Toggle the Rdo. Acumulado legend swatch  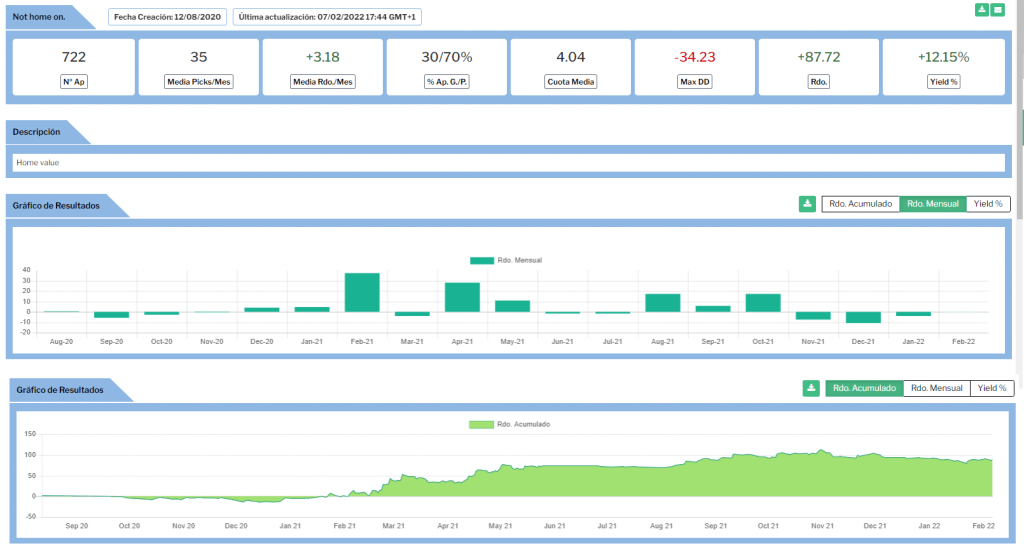[x=480, y=424]
